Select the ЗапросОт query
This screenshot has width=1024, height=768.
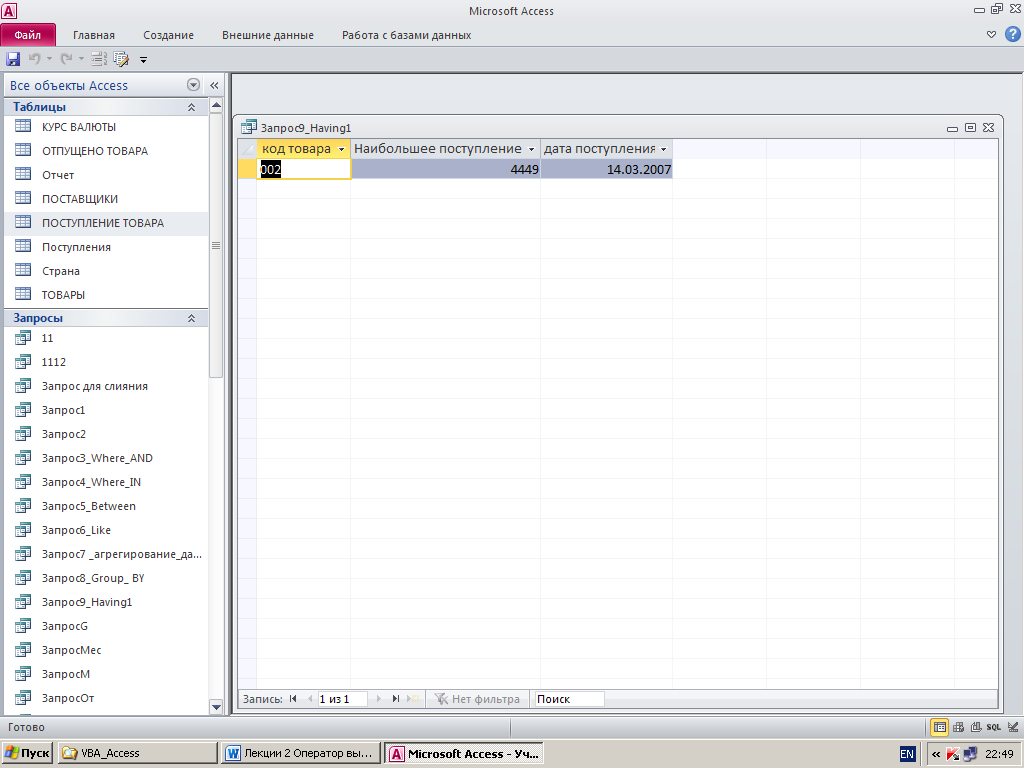coord(106,698)
